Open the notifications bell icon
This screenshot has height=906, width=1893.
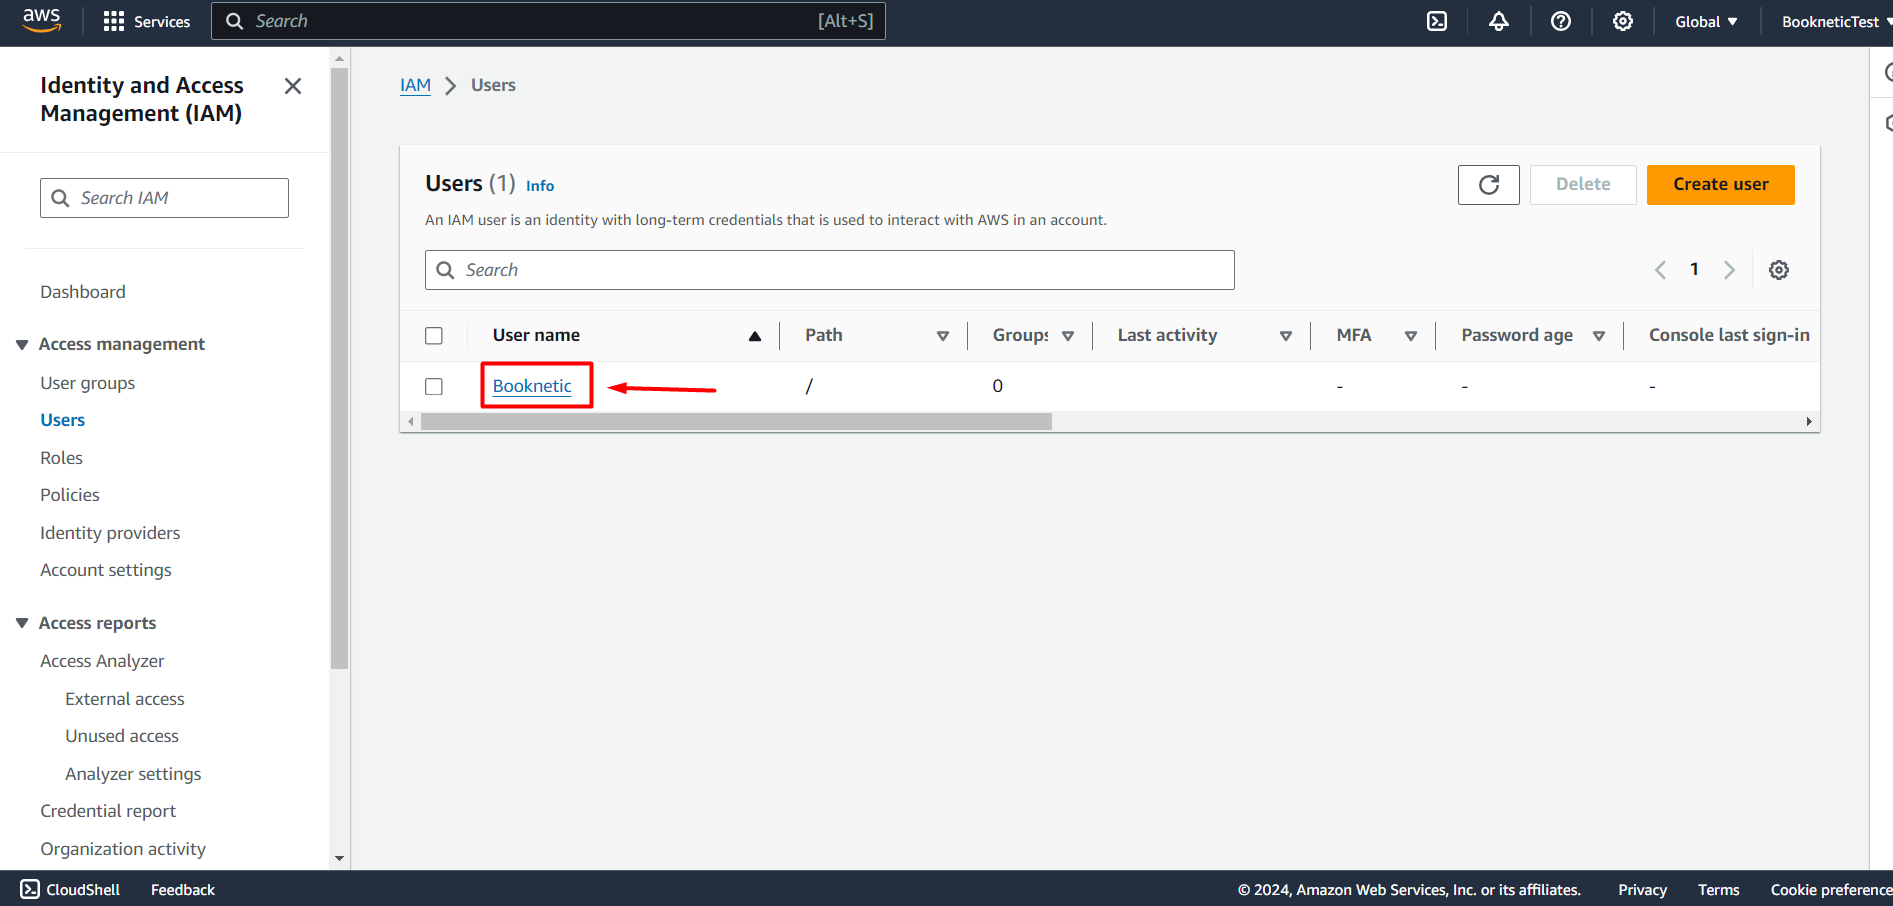[1498, 20]
